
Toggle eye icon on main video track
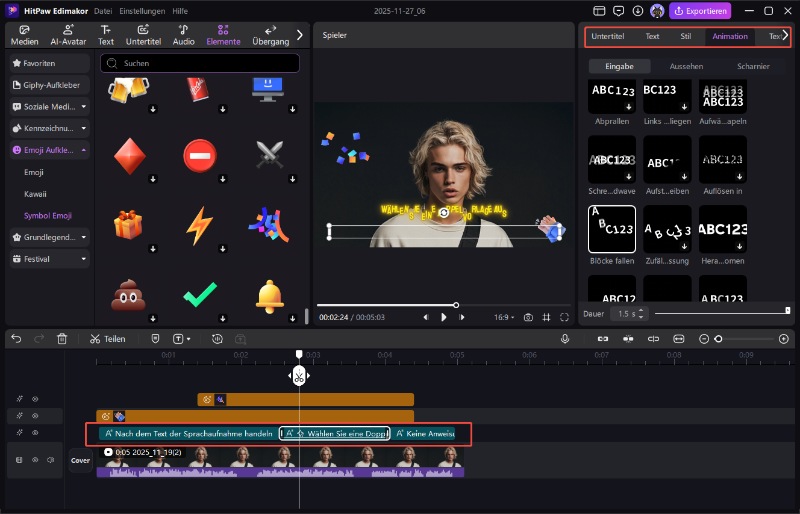[x=35, y=460]
